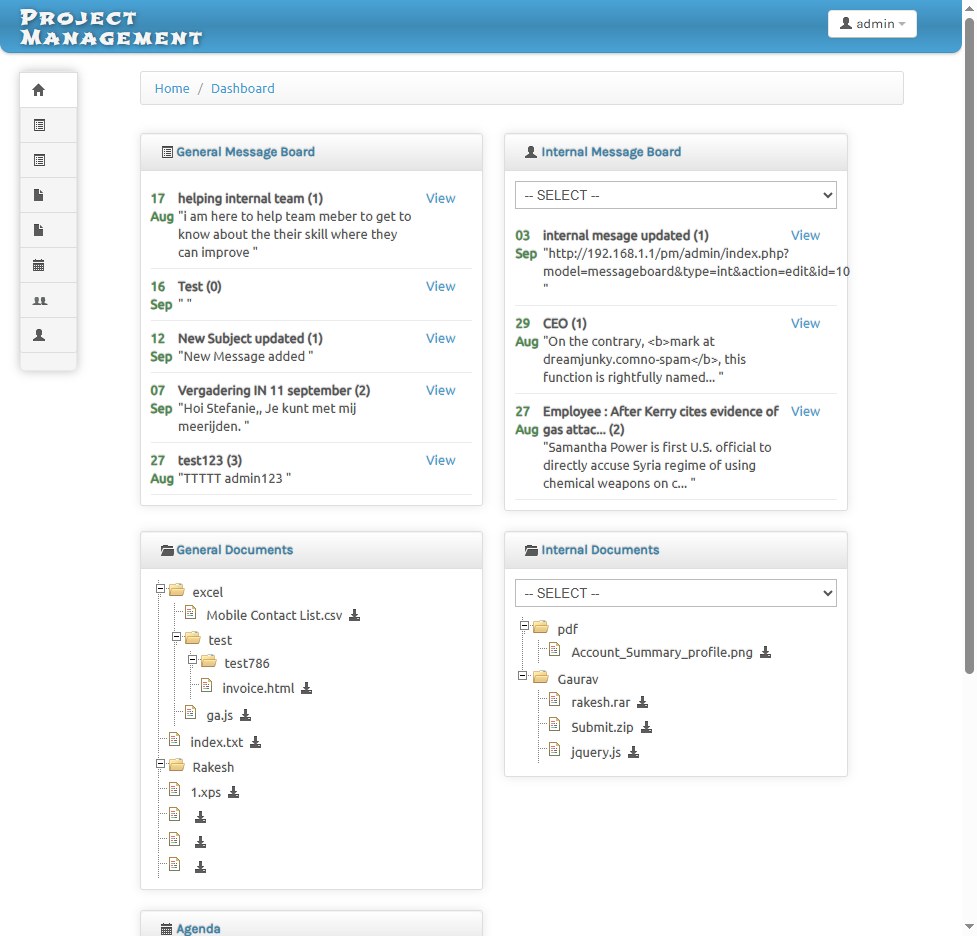The width and height of the screenshot is (977, 936).
Task: Collapse the test folder node
Action: 176,637
